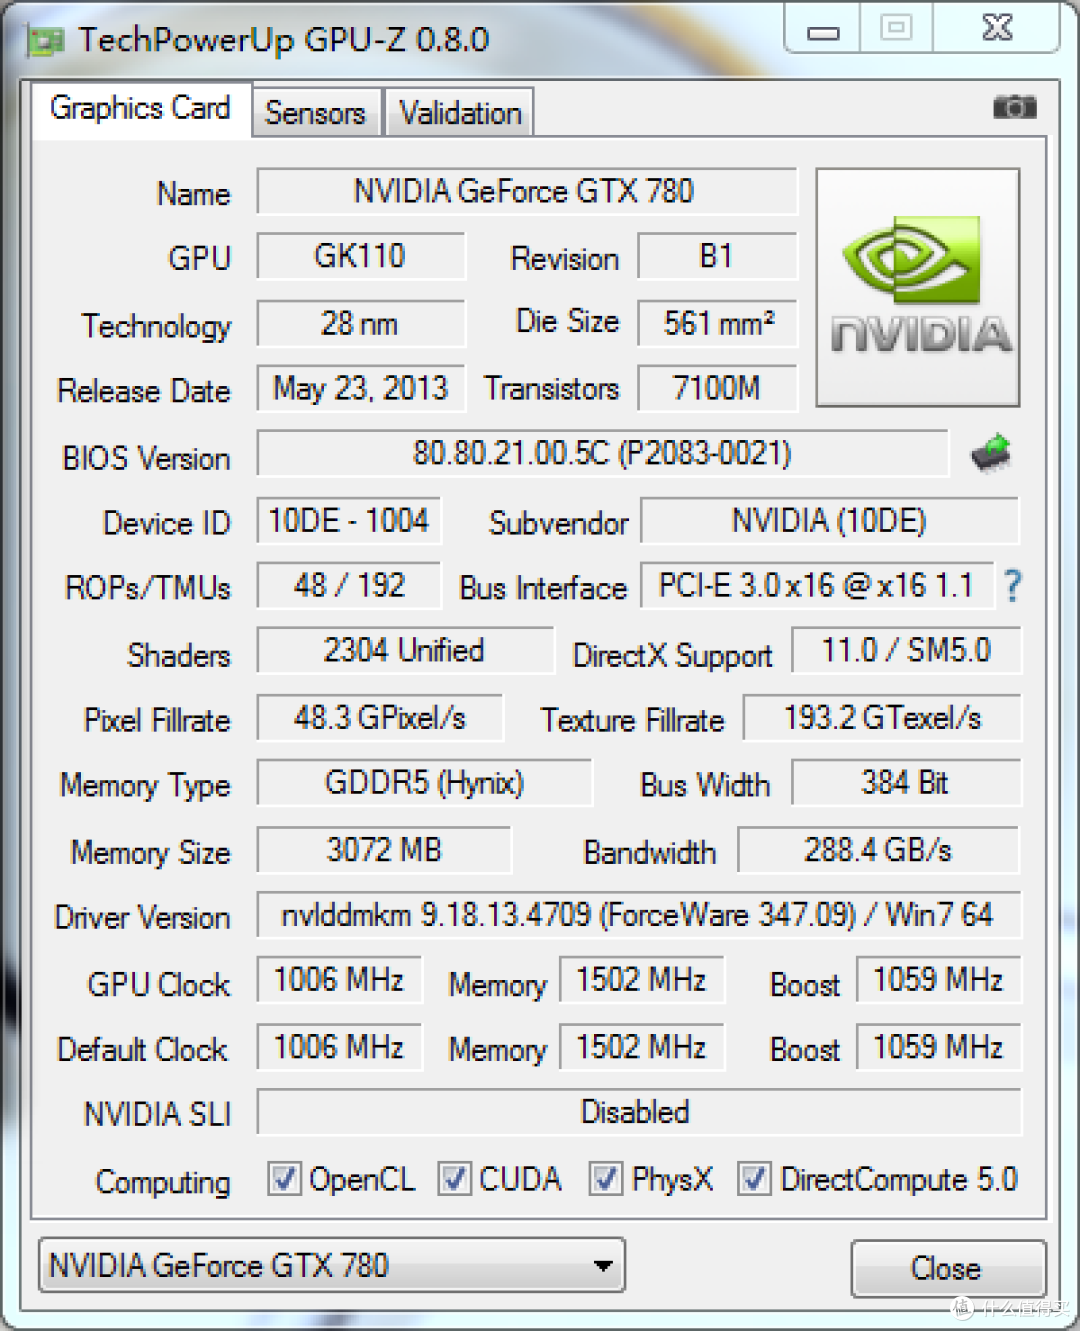Click the BIOS Version field 80.80.21.00.5C
This screenshot has height=1331, width=1080.
[602, 453]
